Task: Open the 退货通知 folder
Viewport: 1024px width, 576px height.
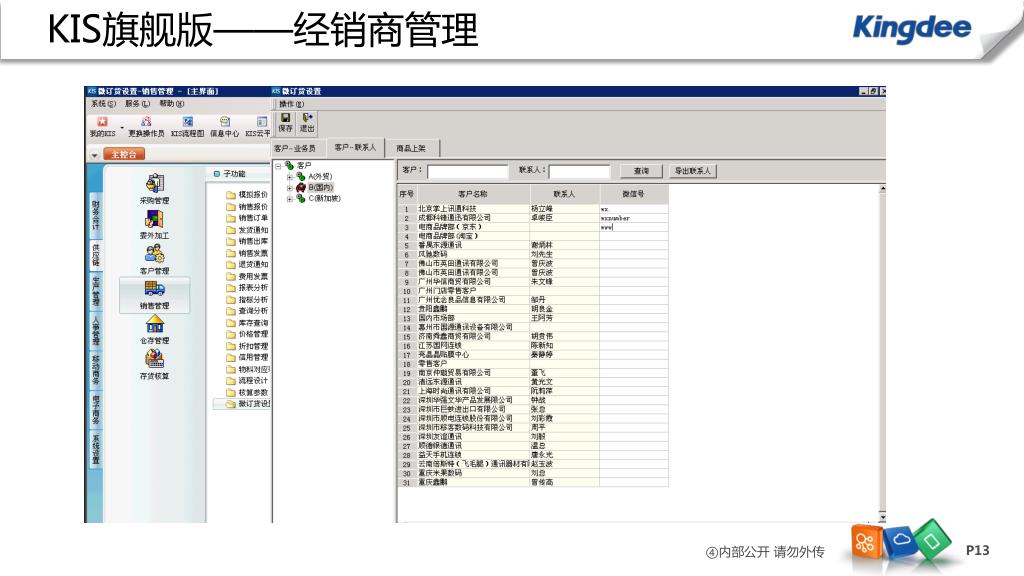Action: (x=247, y=264)
